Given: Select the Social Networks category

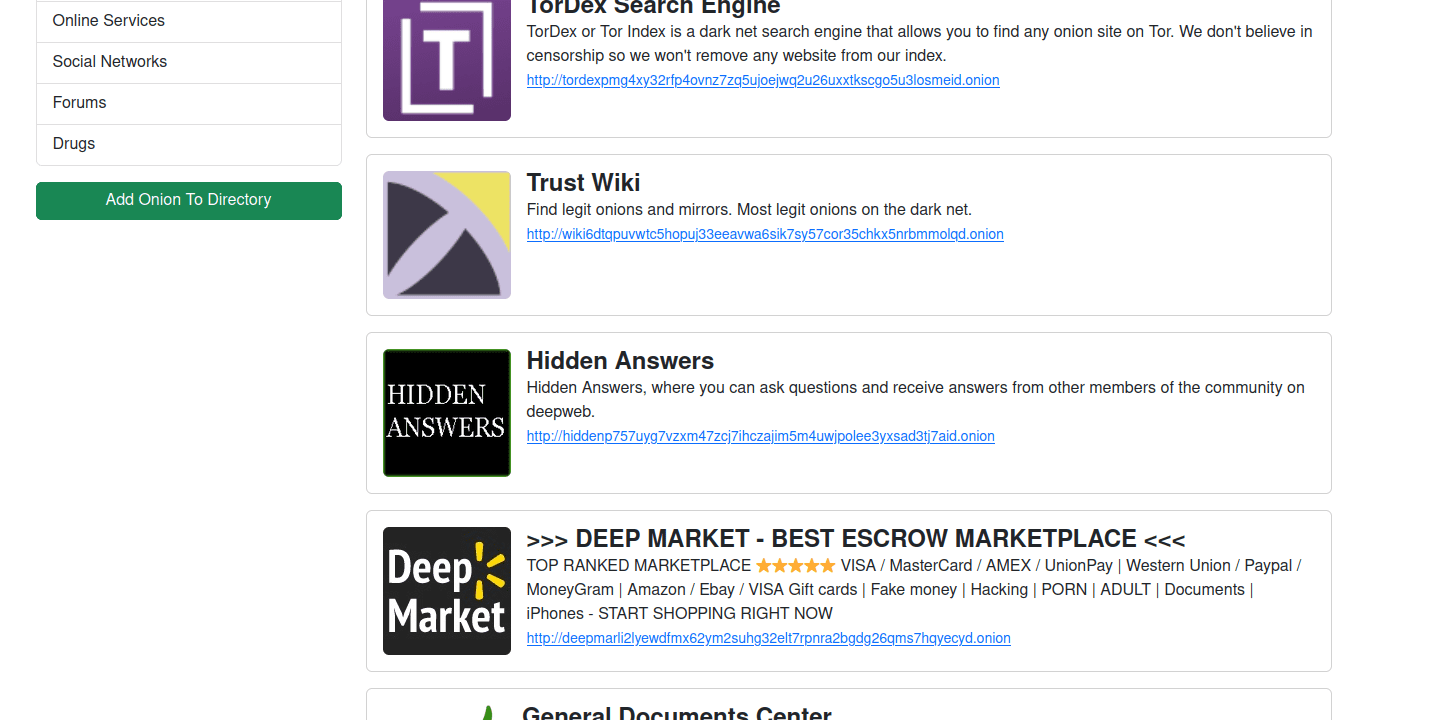Looking at the screenshot, I should point(189,62).
